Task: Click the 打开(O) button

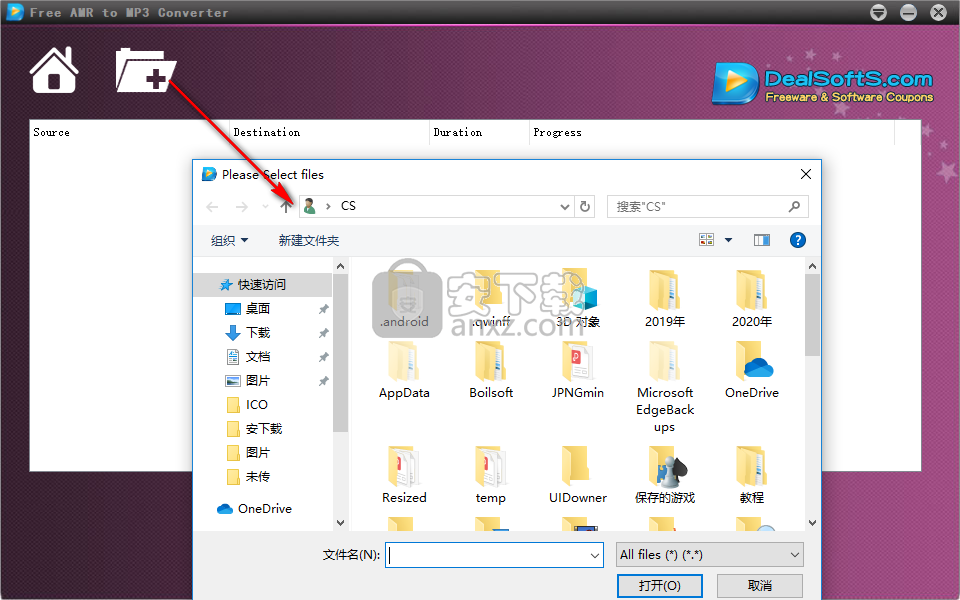Action: click(x=660, y=585)
